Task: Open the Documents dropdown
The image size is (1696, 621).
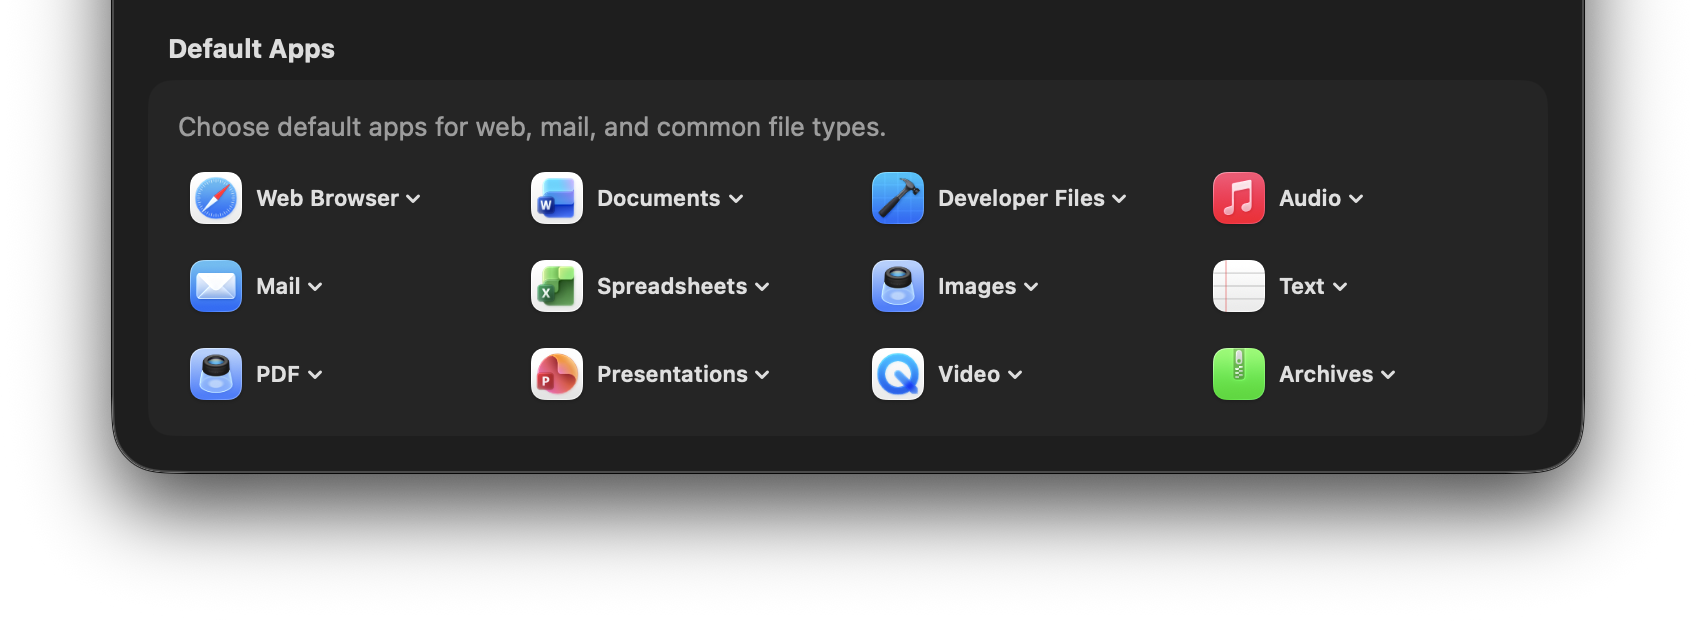Action: tap(670, 198)
